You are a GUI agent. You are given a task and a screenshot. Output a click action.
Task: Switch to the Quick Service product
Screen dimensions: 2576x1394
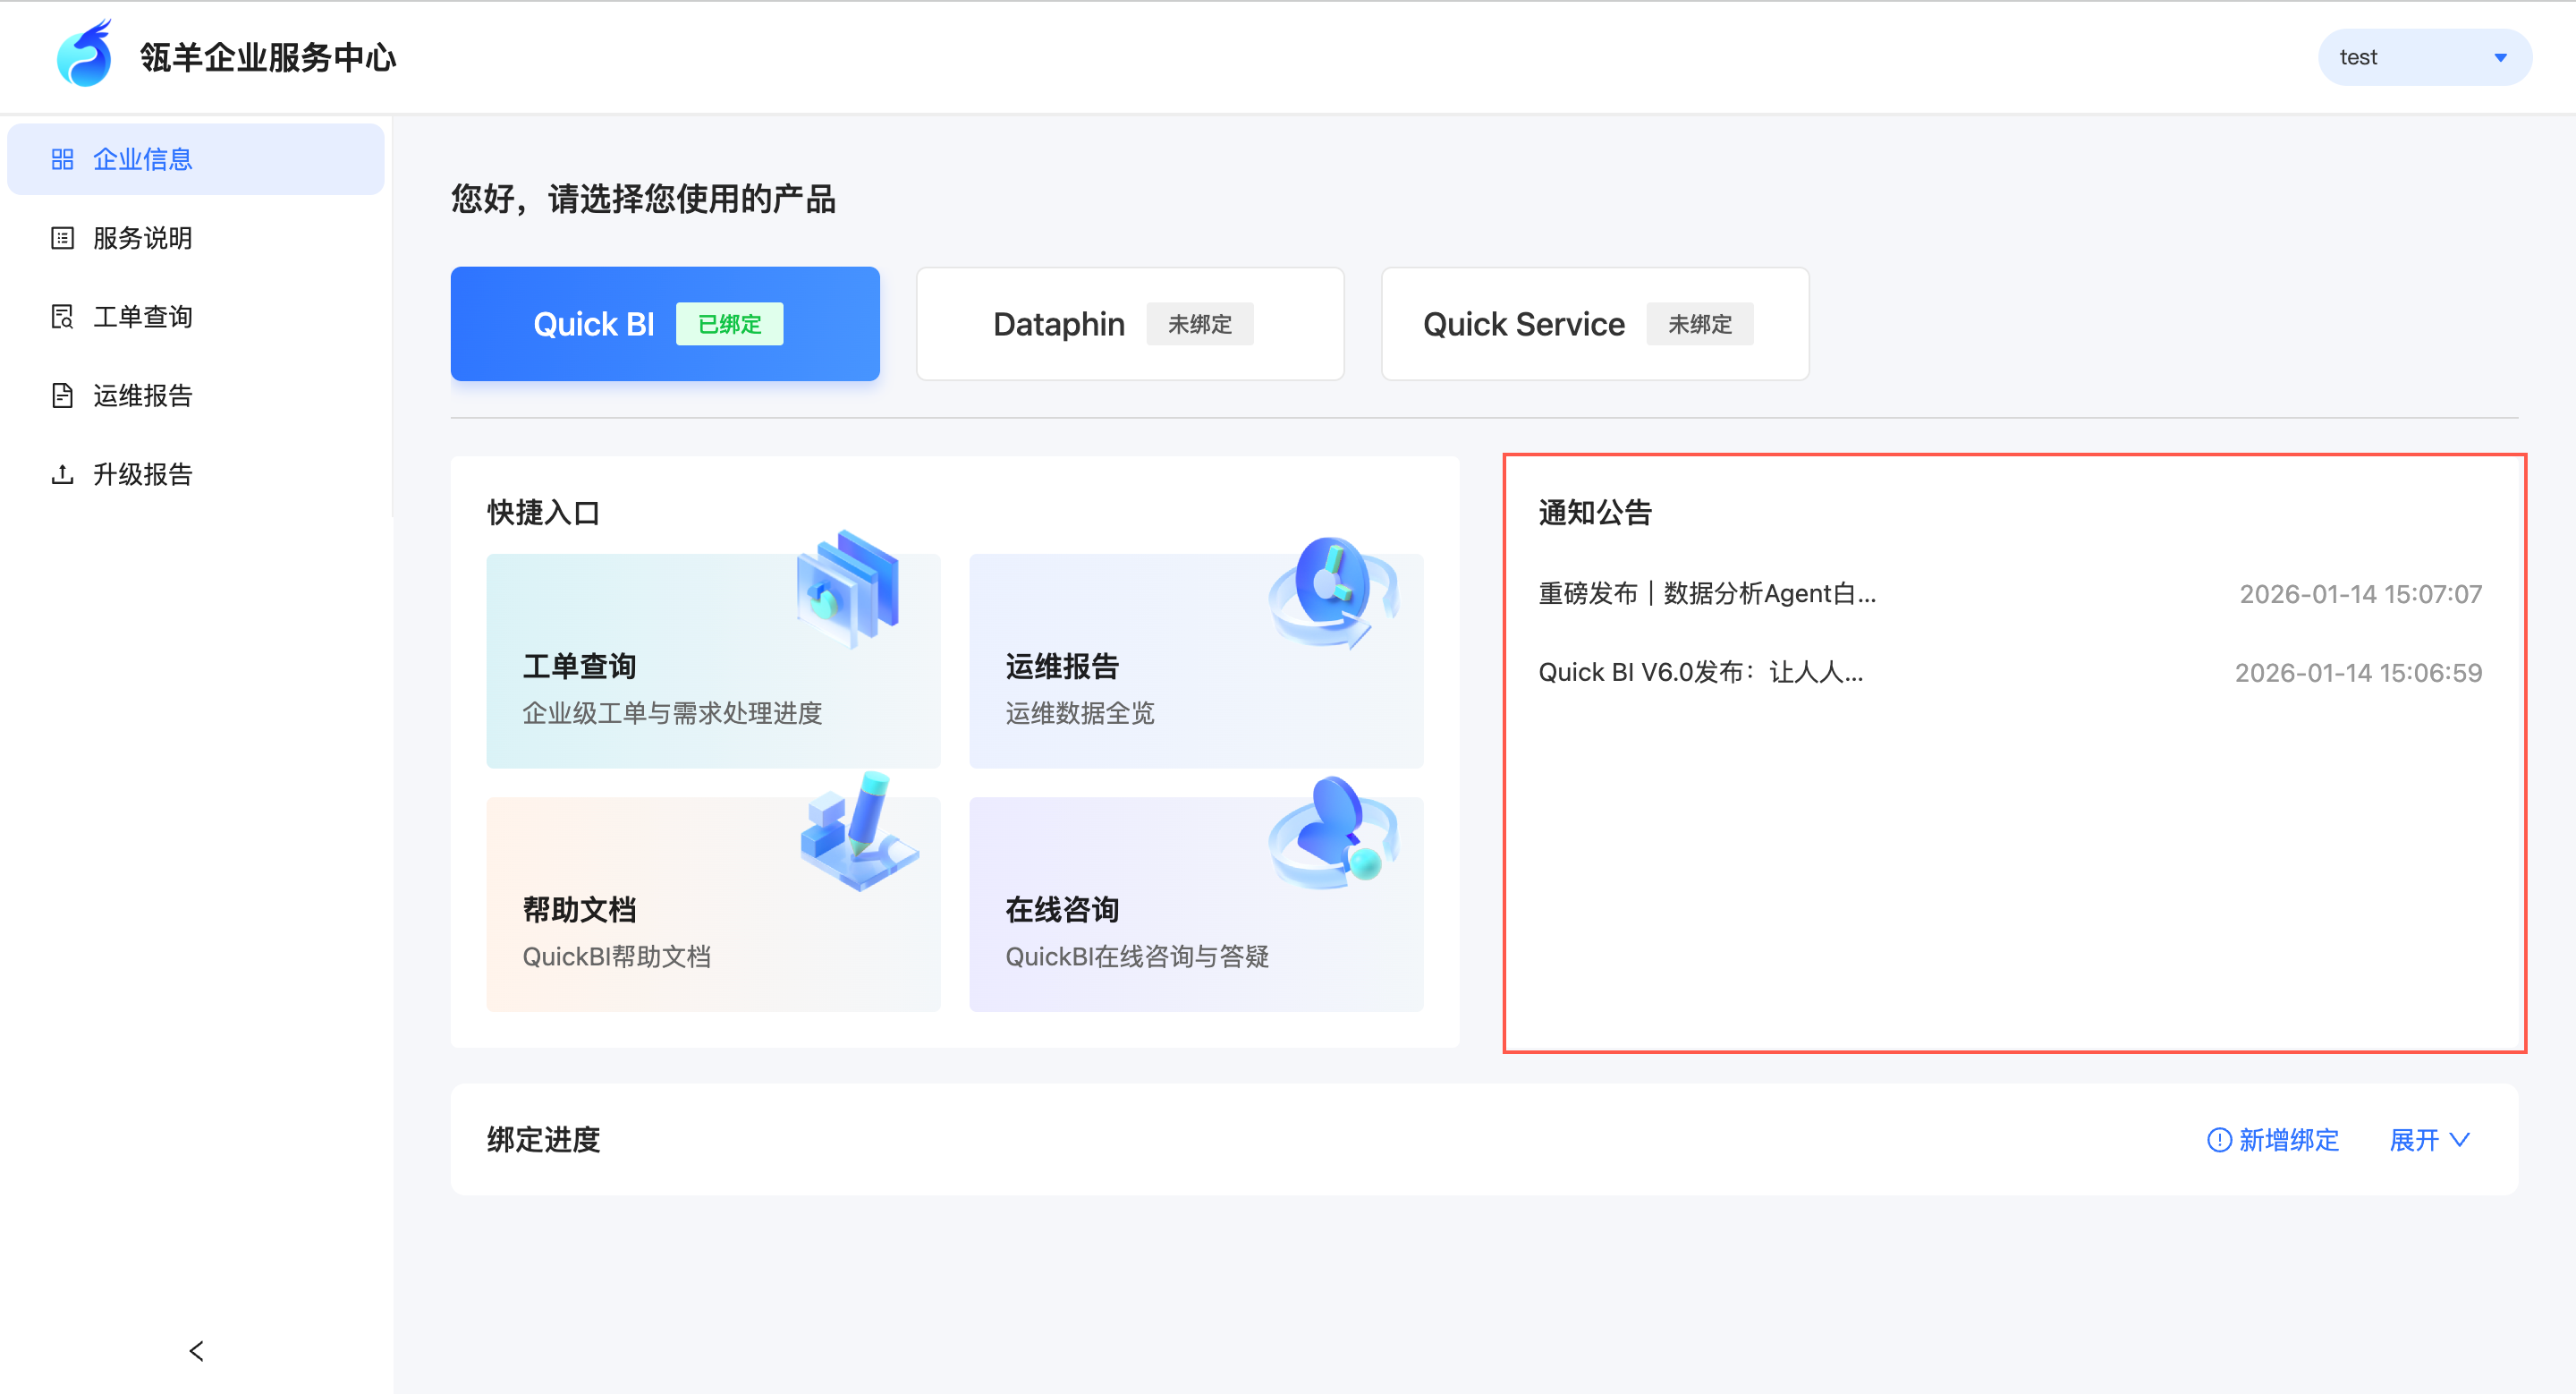(1594, 324)
